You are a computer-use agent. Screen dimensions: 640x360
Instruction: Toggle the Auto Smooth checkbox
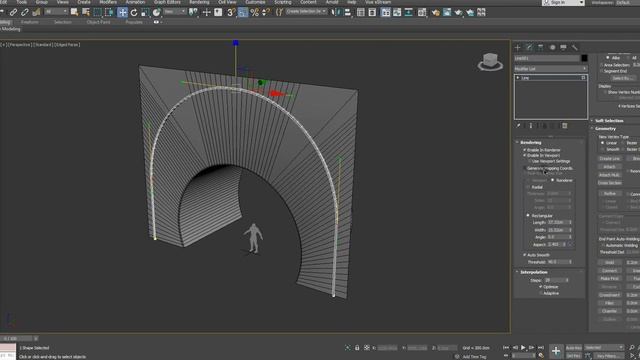[525, 255]
